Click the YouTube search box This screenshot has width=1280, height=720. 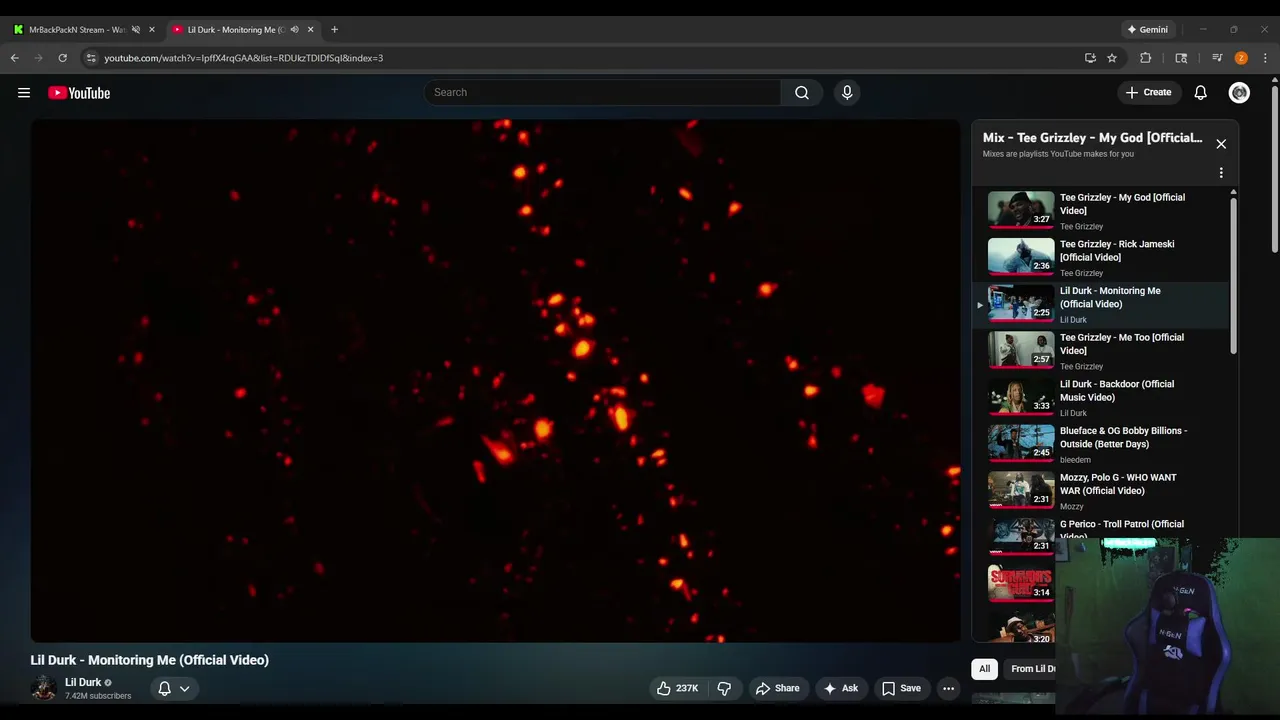click(x=603, y=92)
